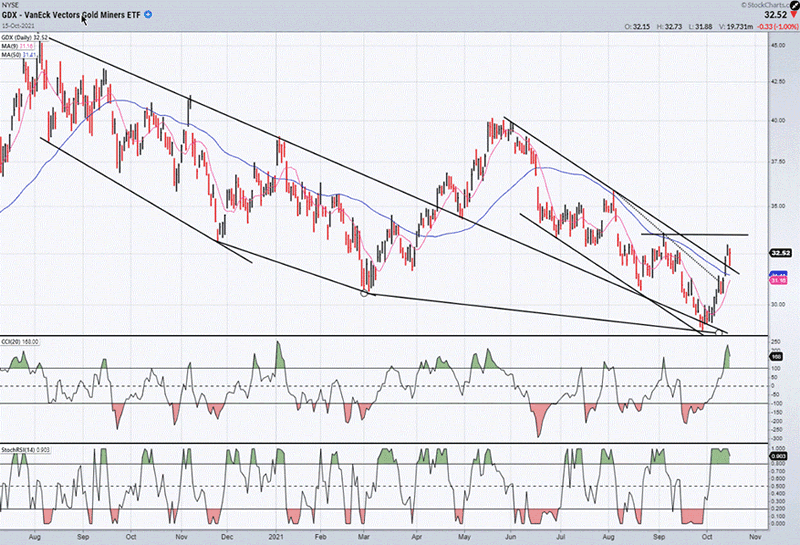Viewport: 800px width, 545px height.
Task: Click the MA(50) legend entry
Action: (18, 54)
